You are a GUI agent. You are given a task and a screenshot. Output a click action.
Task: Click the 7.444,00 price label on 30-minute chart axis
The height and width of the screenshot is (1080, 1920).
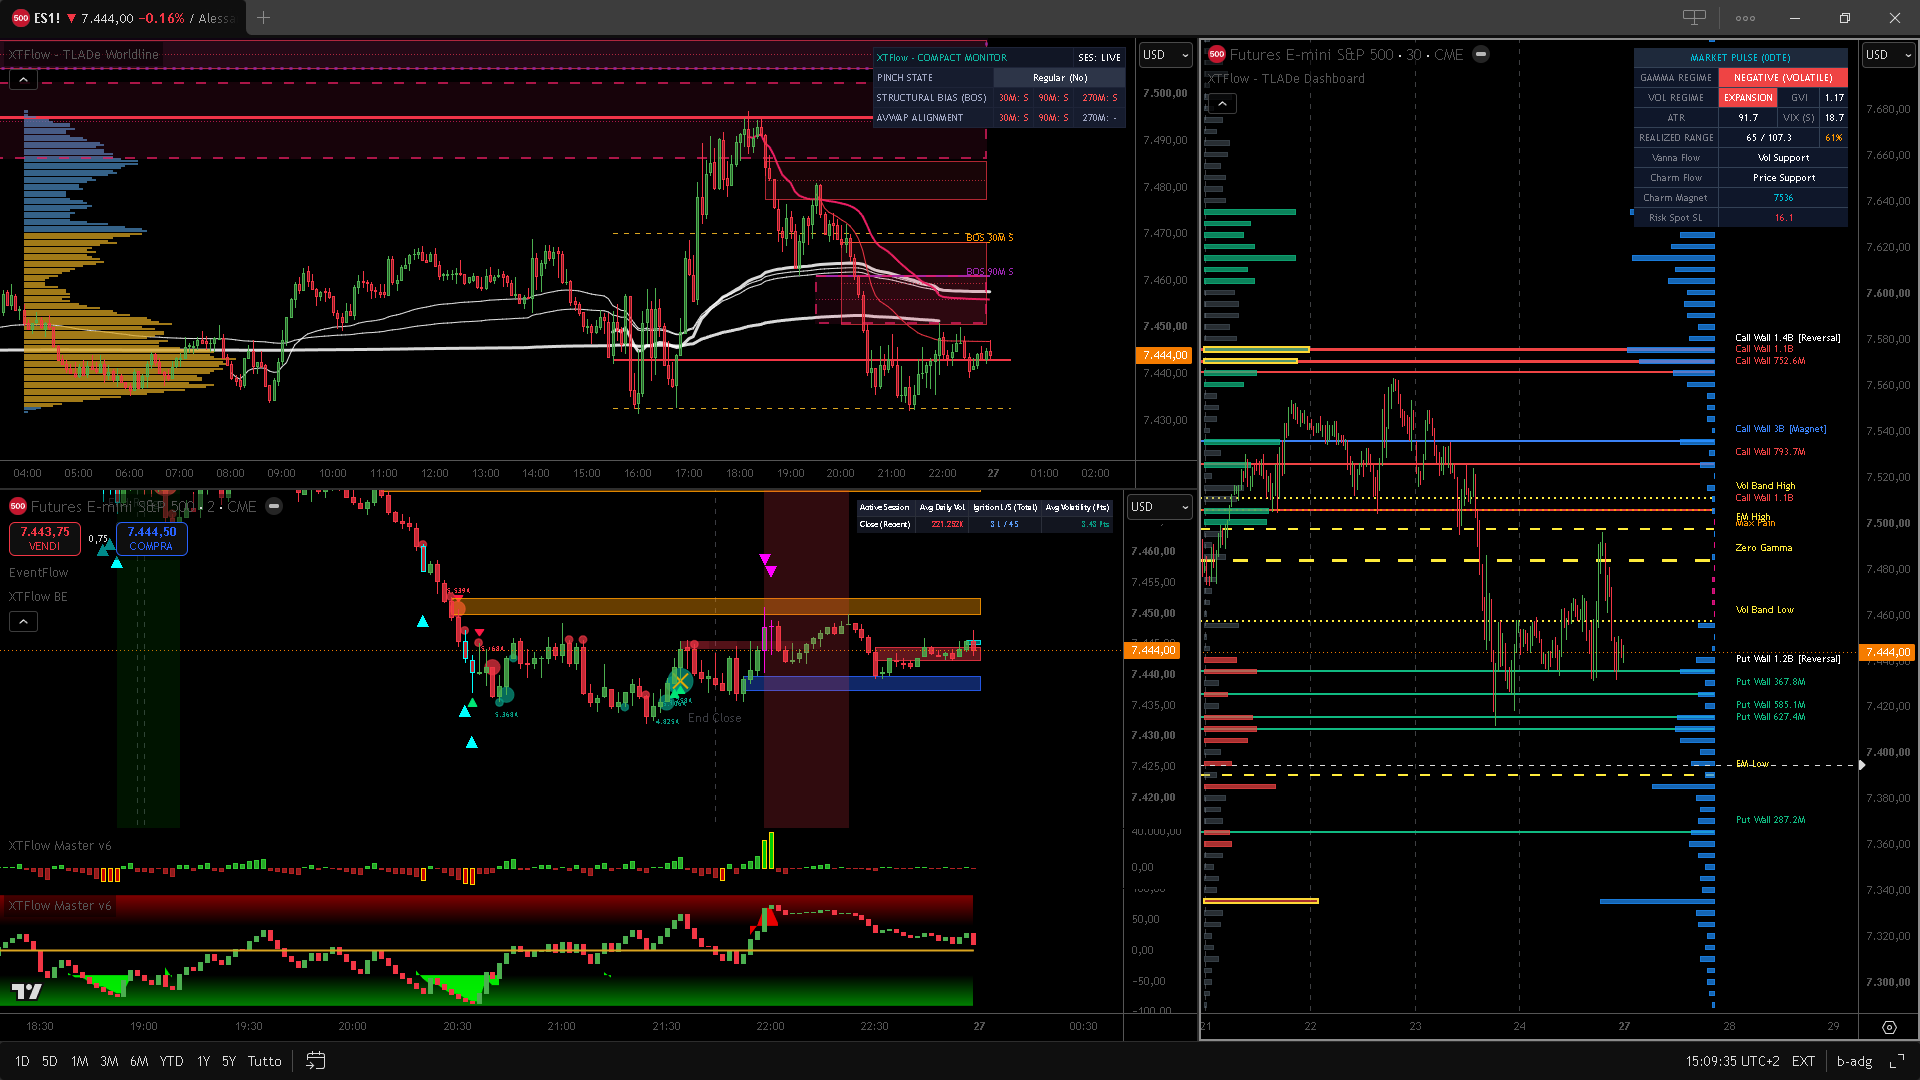coord(1886,652)
